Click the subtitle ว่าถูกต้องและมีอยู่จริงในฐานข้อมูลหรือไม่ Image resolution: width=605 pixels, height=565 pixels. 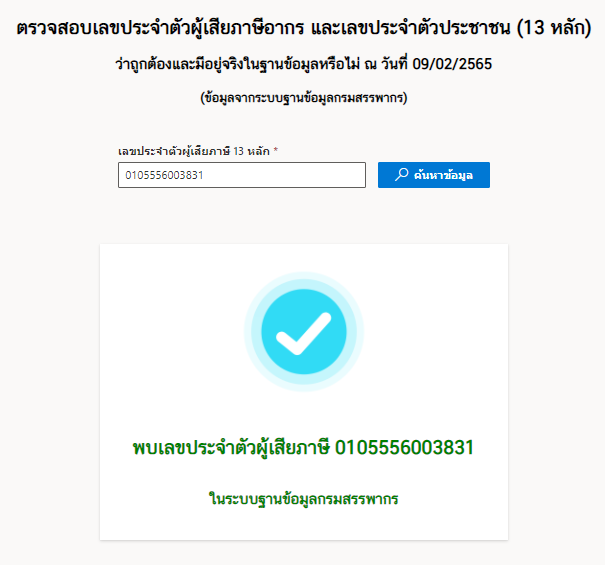point(237,64)
